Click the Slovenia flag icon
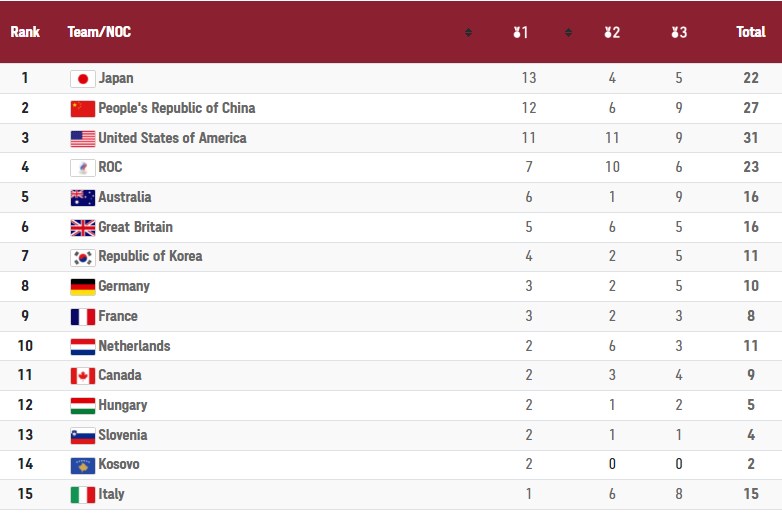The height and width of the screenshot is (513, 782). 83,435
